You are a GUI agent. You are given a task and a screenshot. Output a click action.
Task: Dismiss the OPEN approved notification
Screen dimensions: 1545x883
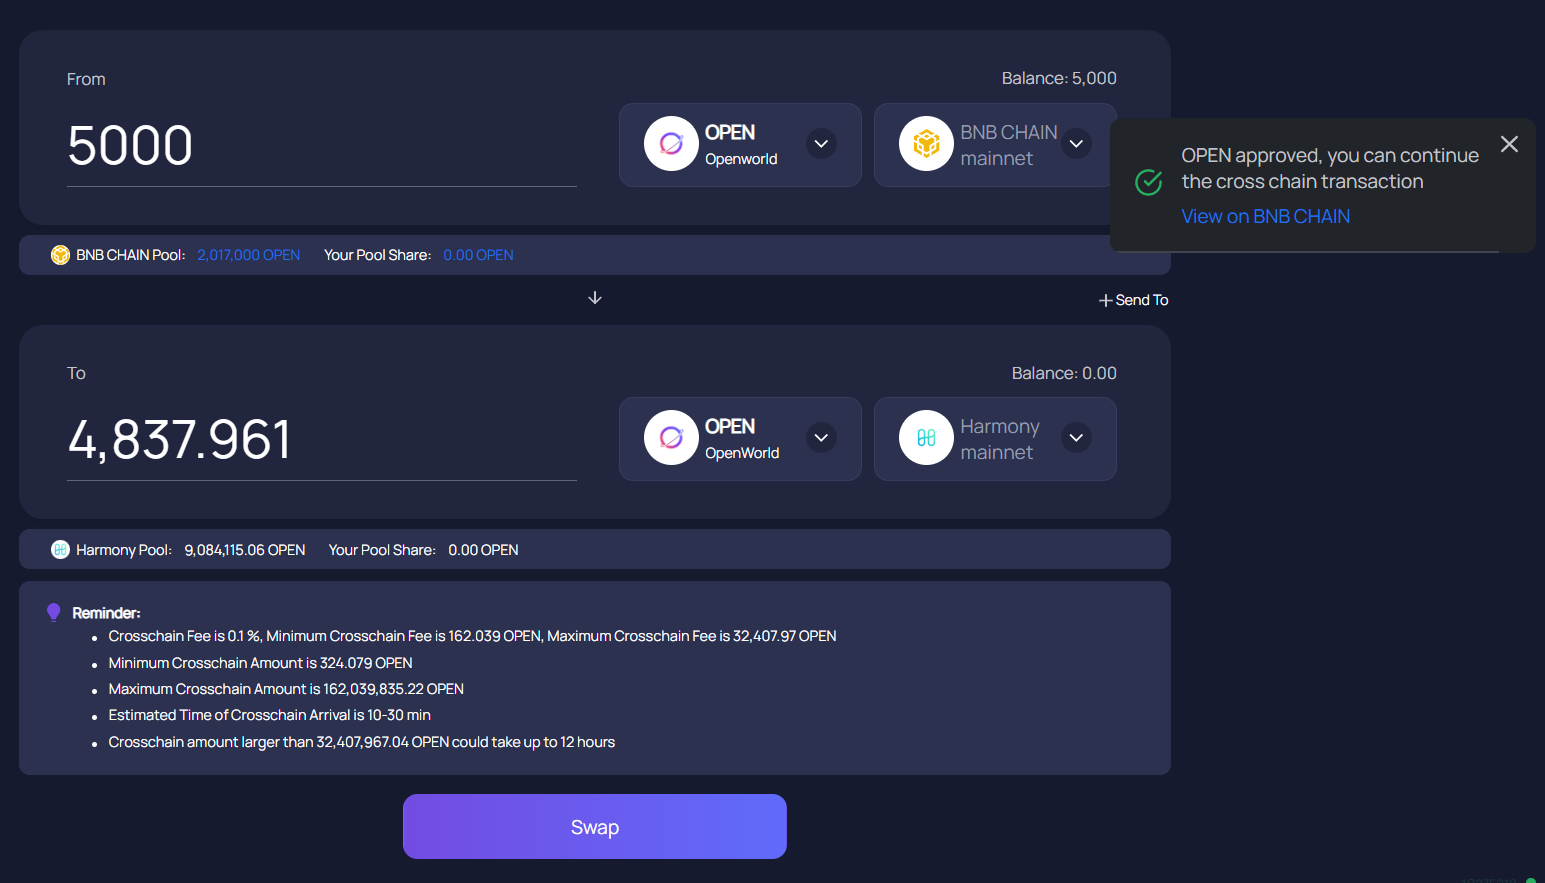1509,144
